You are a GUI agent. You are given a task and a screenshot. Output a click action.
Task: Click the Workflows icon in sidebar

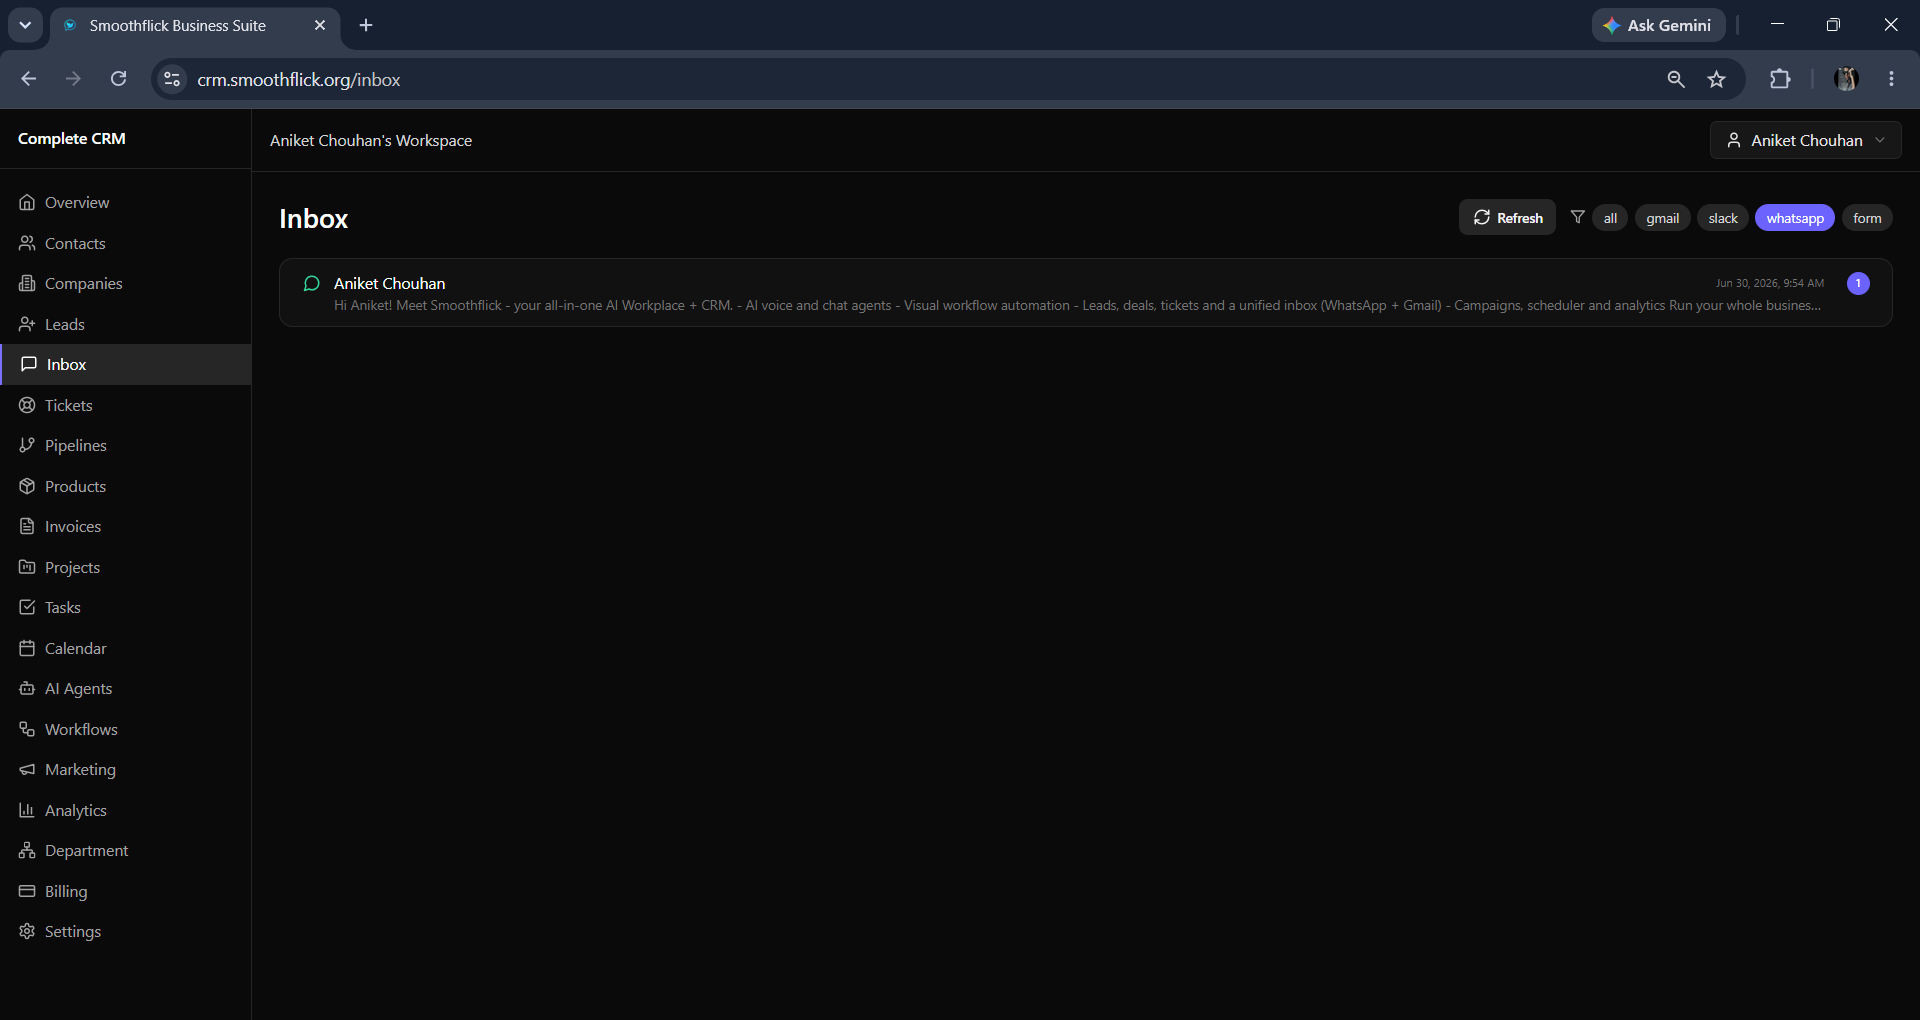coord(27,729)
